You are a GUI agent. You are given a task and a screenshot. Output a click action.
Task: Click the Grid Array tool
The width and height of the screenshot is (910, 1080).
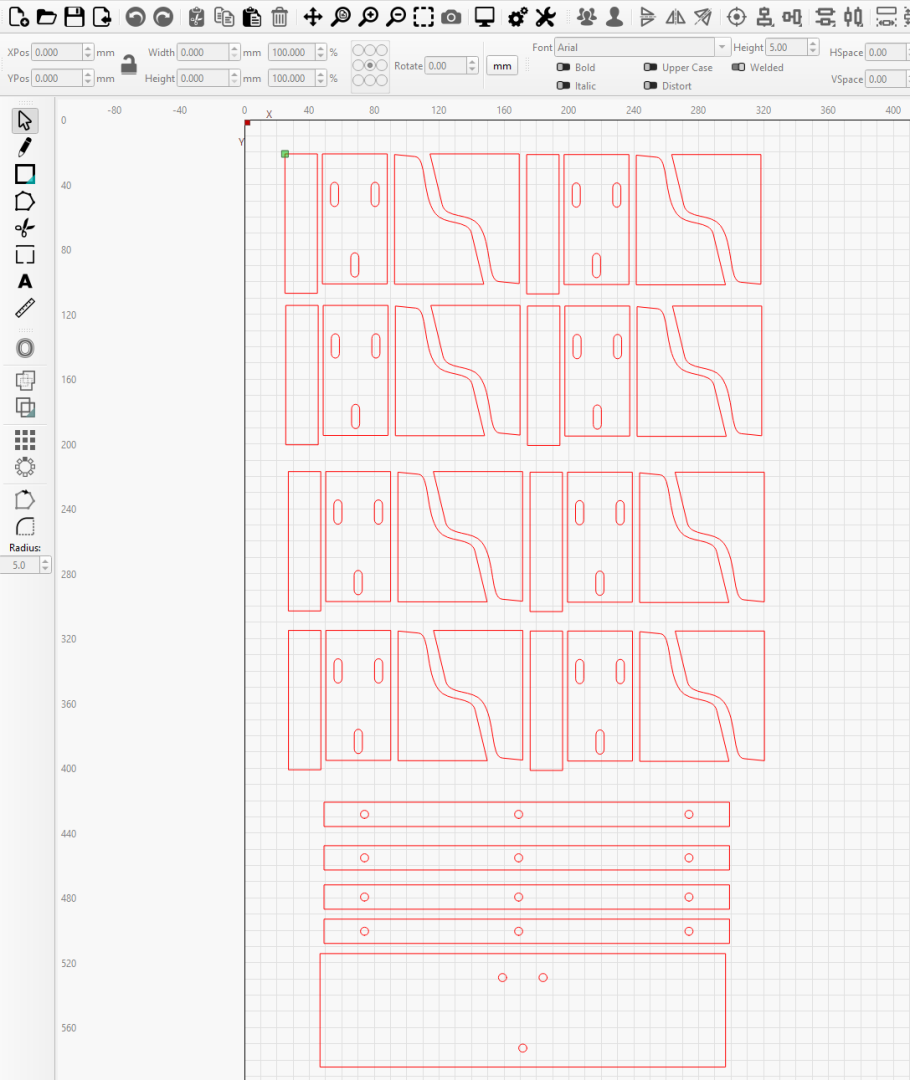pyautogui.click(x=25, y=439)
